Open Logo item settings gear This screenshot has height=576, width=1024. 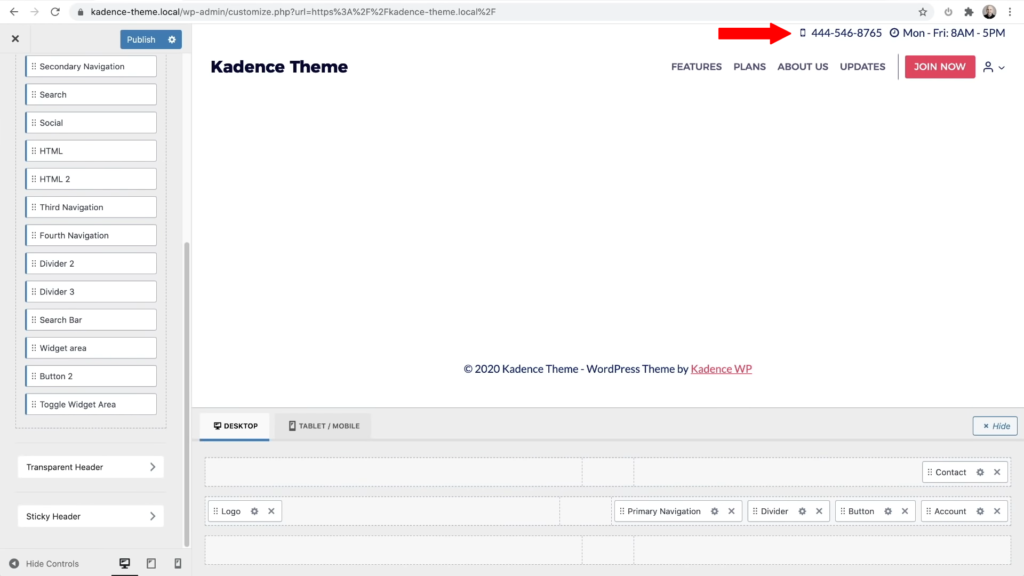pyautogui.click(x=255, y=511)
